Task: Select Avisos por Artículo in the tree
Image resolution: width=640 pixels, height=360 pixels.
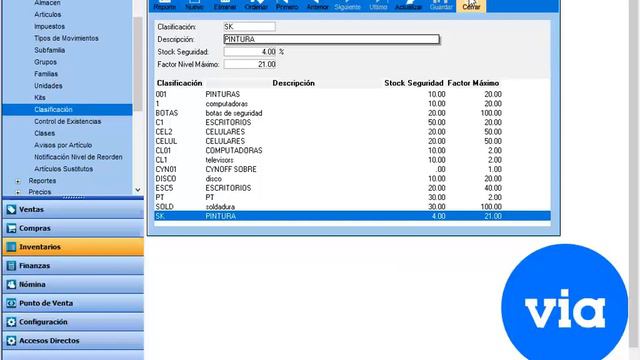Action: click(63, 145)
